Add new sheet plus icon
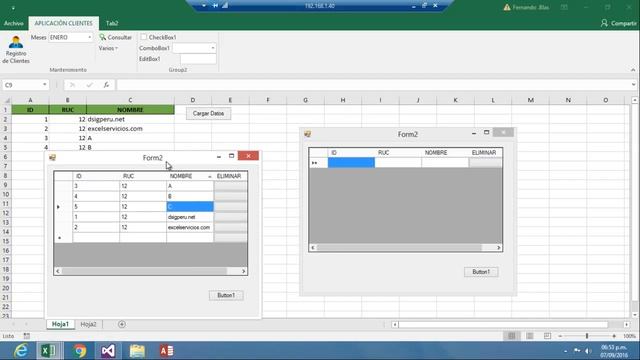The height and width of the screenshot is (360, 640). click(x=122, y=324)
